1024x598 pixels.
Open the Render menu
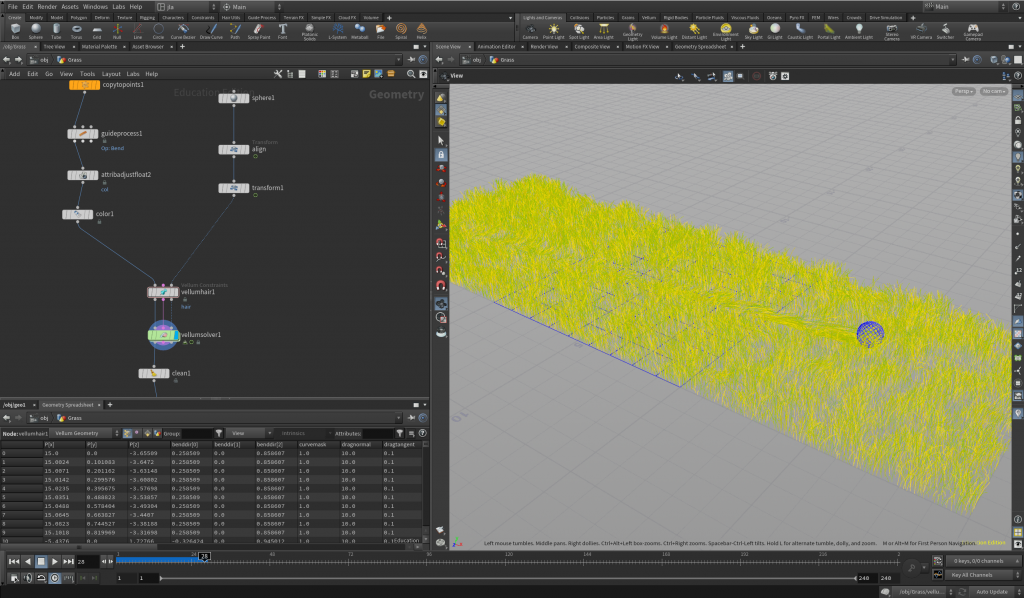tap(47, 7)
